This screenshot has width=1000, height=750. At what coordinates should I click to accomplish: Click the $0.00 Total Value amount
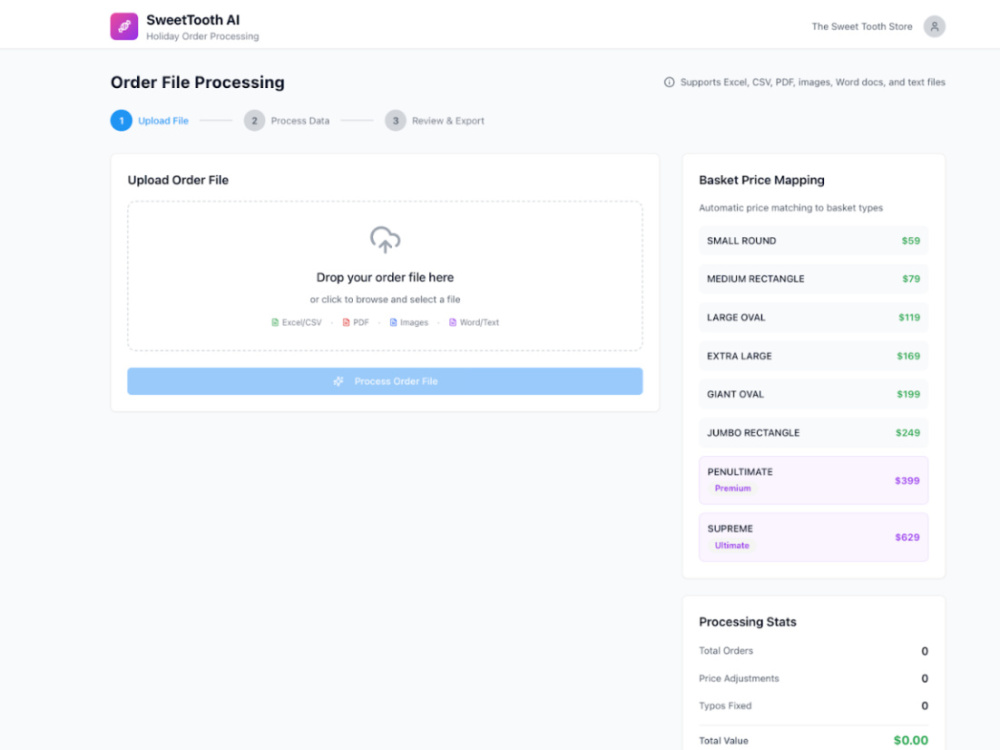point(911,740)
